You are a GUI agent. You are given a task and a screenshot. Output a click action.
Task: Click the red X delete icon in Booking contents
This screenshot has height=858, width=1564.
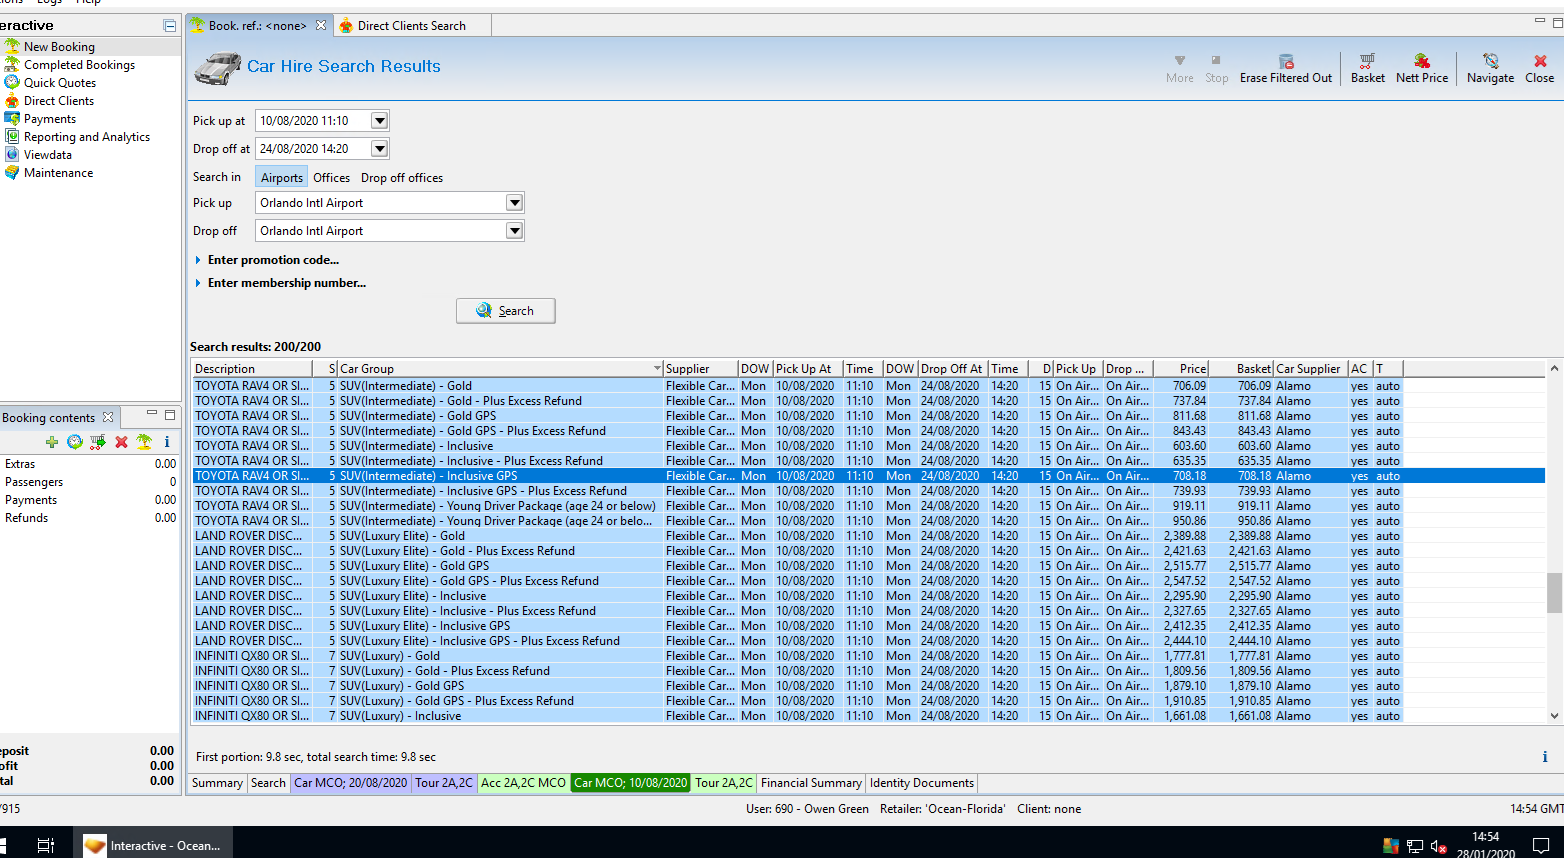121,442
